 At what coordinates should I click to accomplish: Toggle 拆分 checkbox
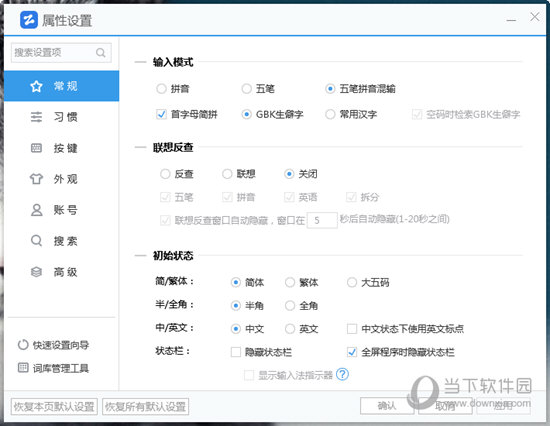pyautogui.click(x=351, y=197)
